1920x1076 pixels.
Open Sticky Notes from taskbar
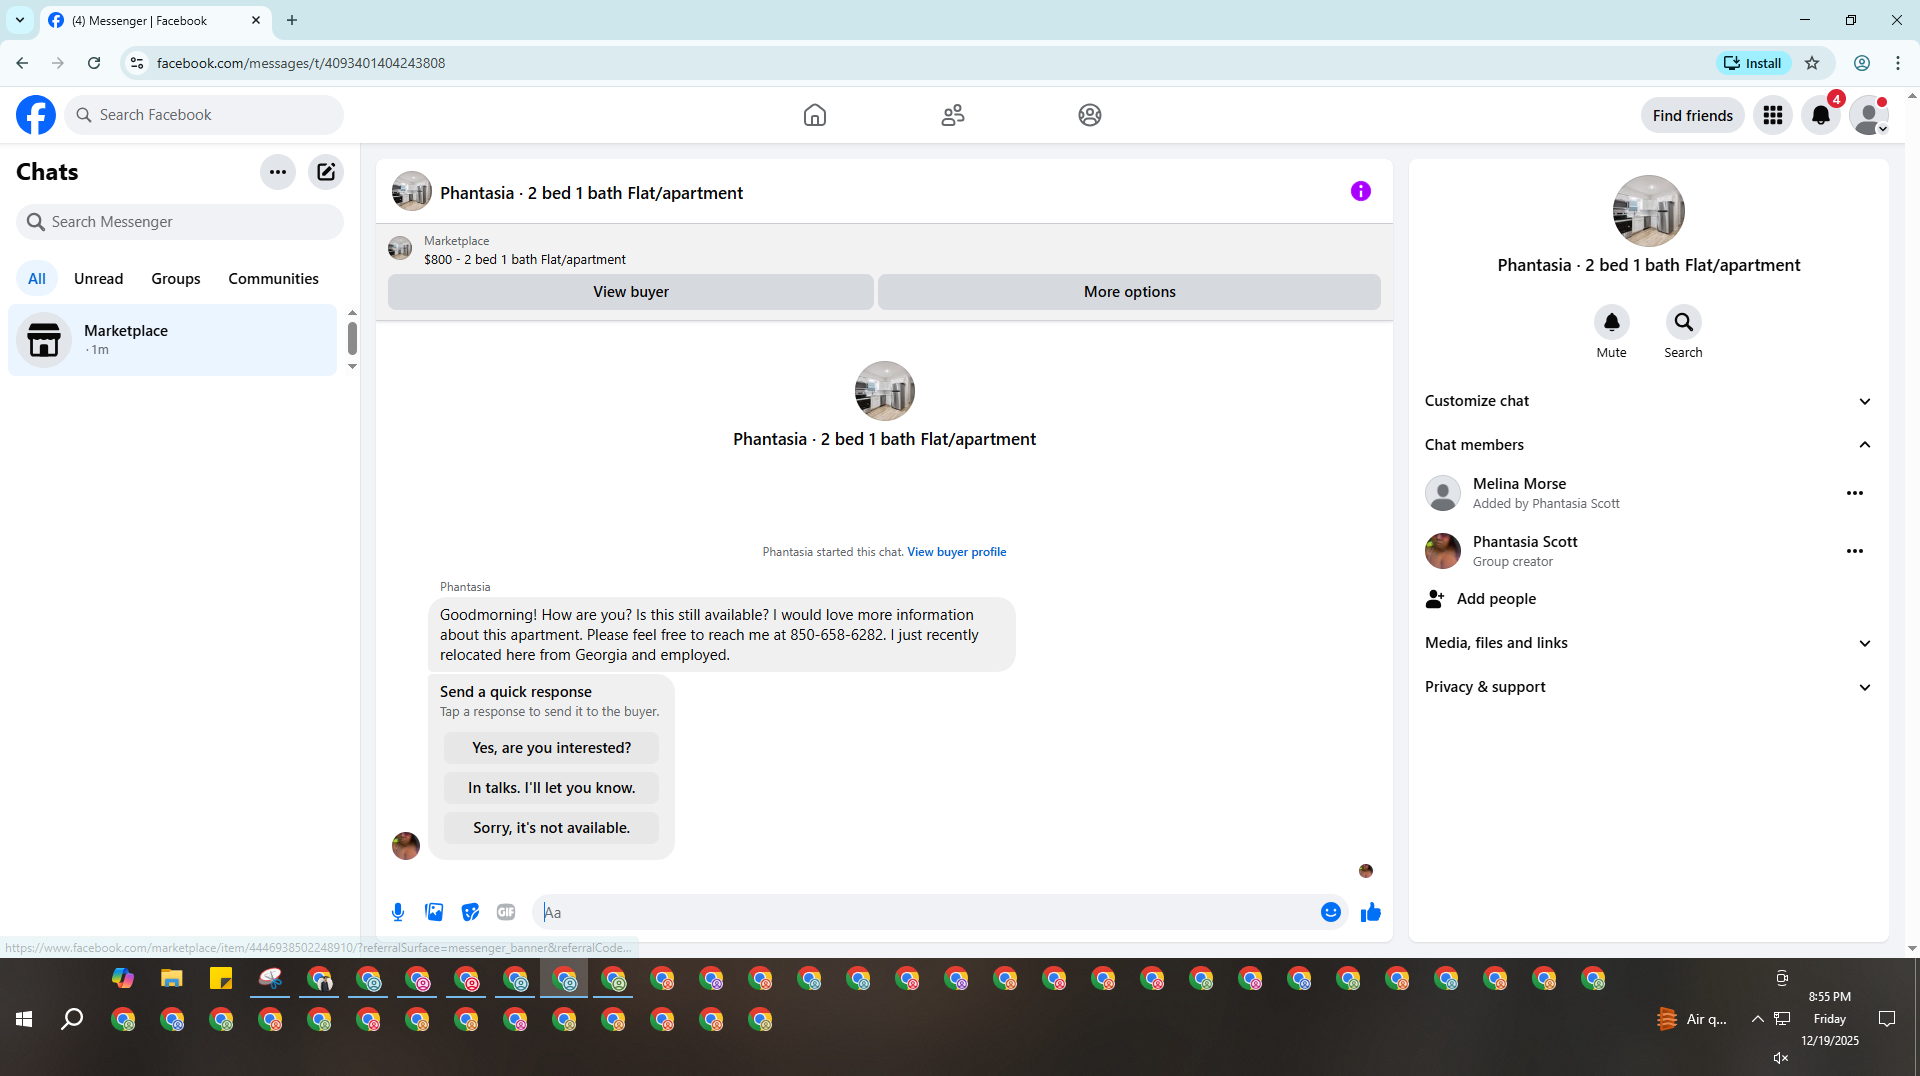tap(221, 978)
